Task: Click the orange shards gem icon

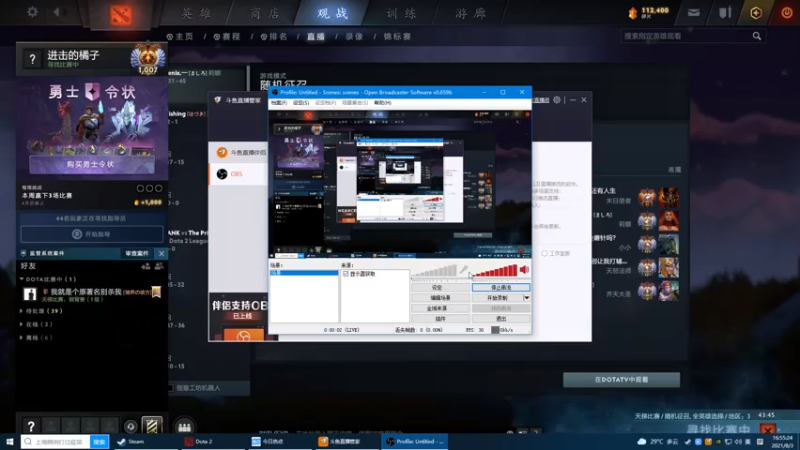Action: pos(633,13)
